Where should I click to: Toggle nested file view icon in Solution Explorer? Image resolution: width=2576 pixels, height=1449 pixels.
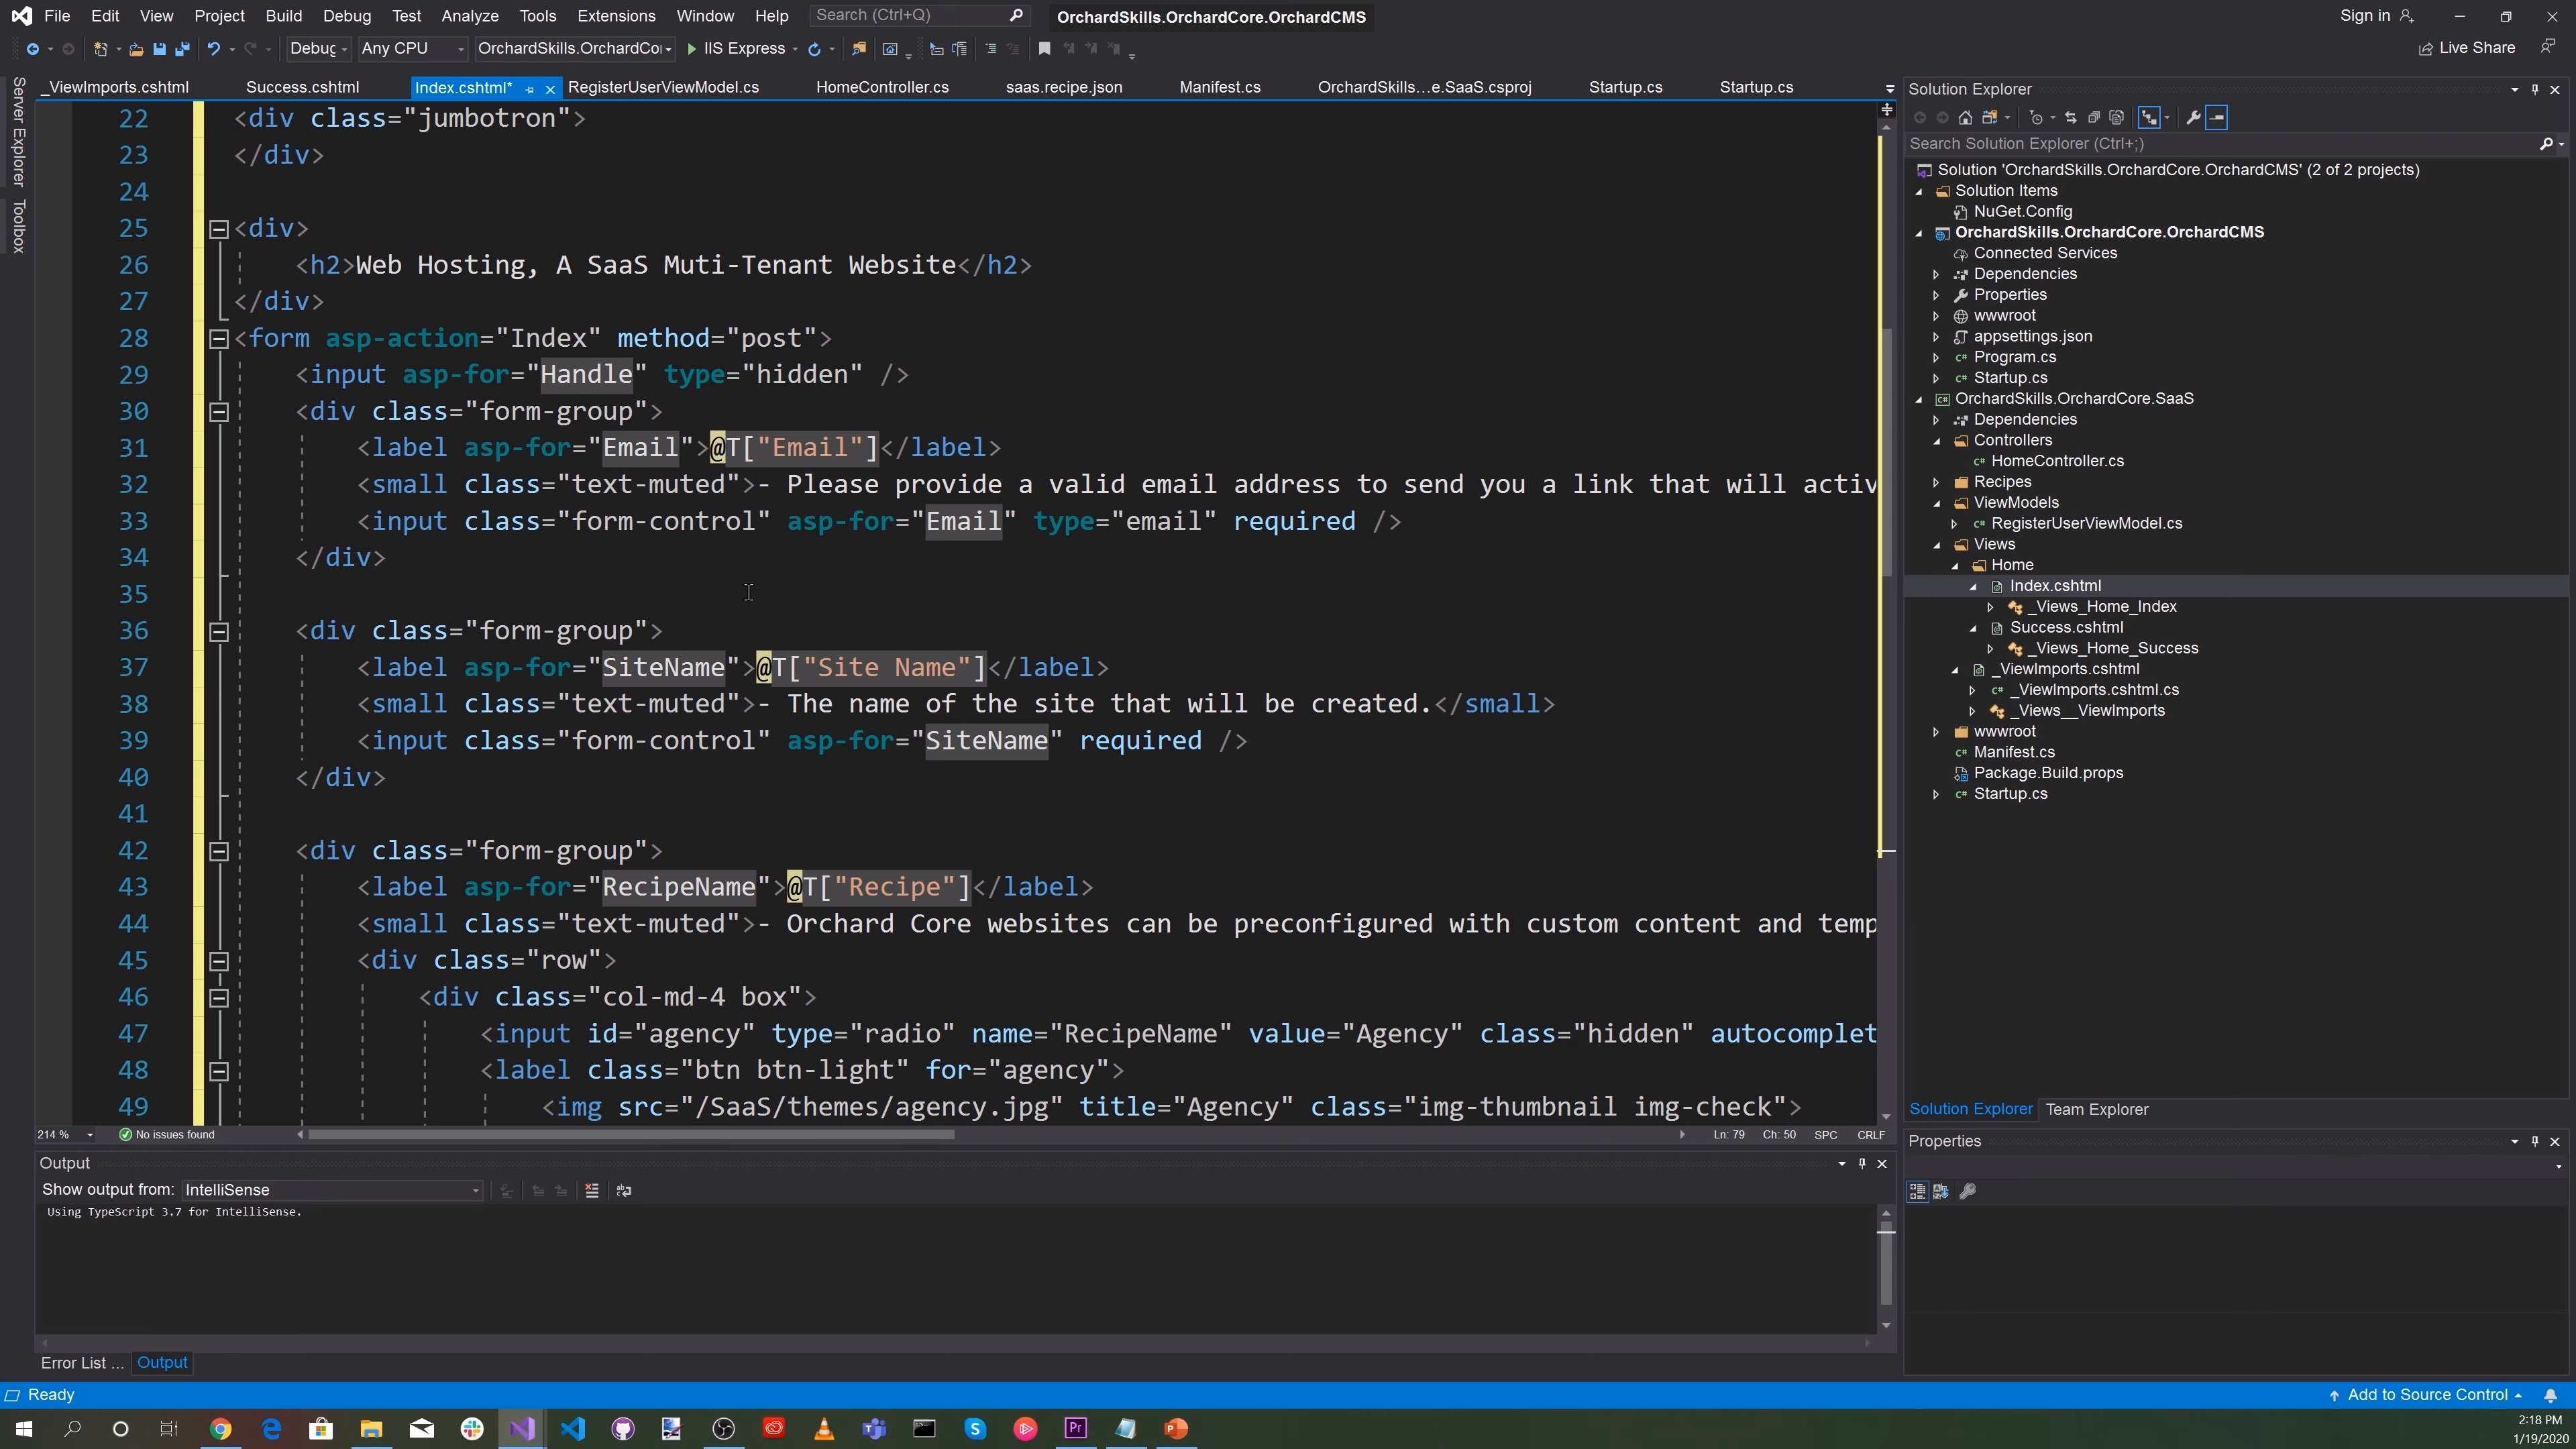[x=2149, y=117]
